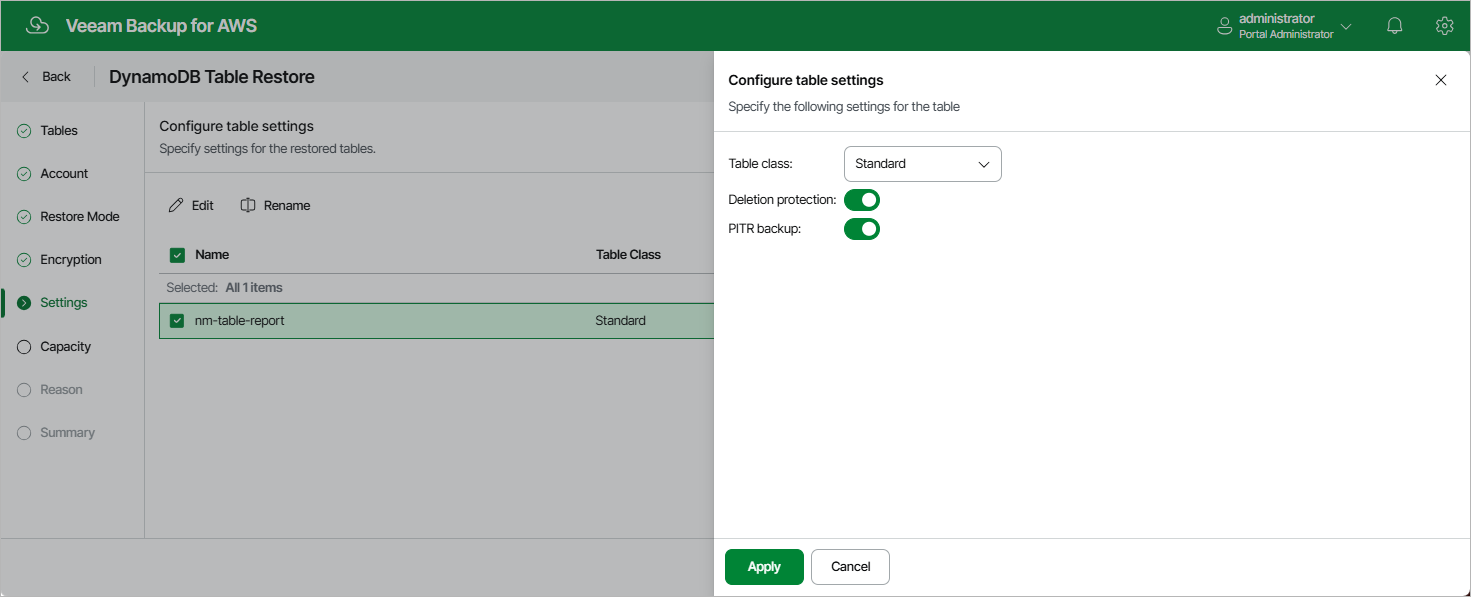Click the Capacity step circle icon
The image size is (1471, 597).
(x=24, y=347)
